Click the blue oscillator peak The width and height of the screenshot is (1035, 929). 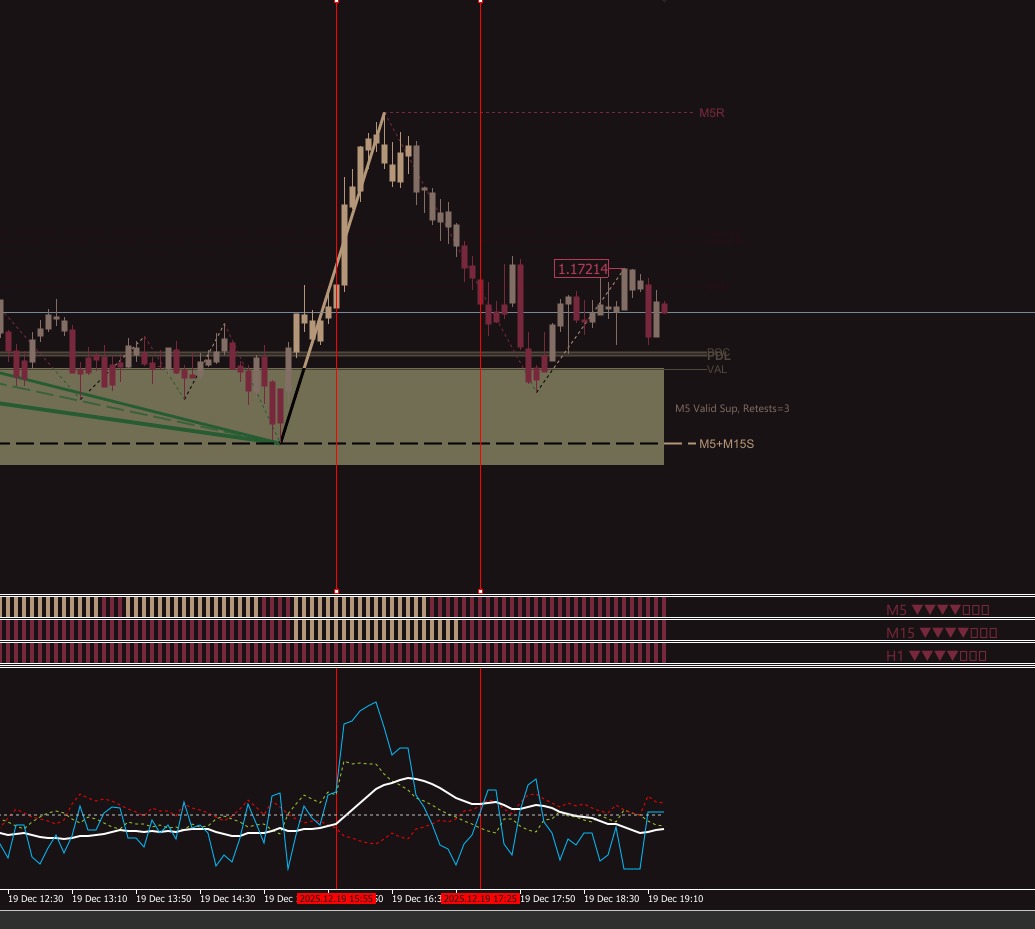(376, 703)
